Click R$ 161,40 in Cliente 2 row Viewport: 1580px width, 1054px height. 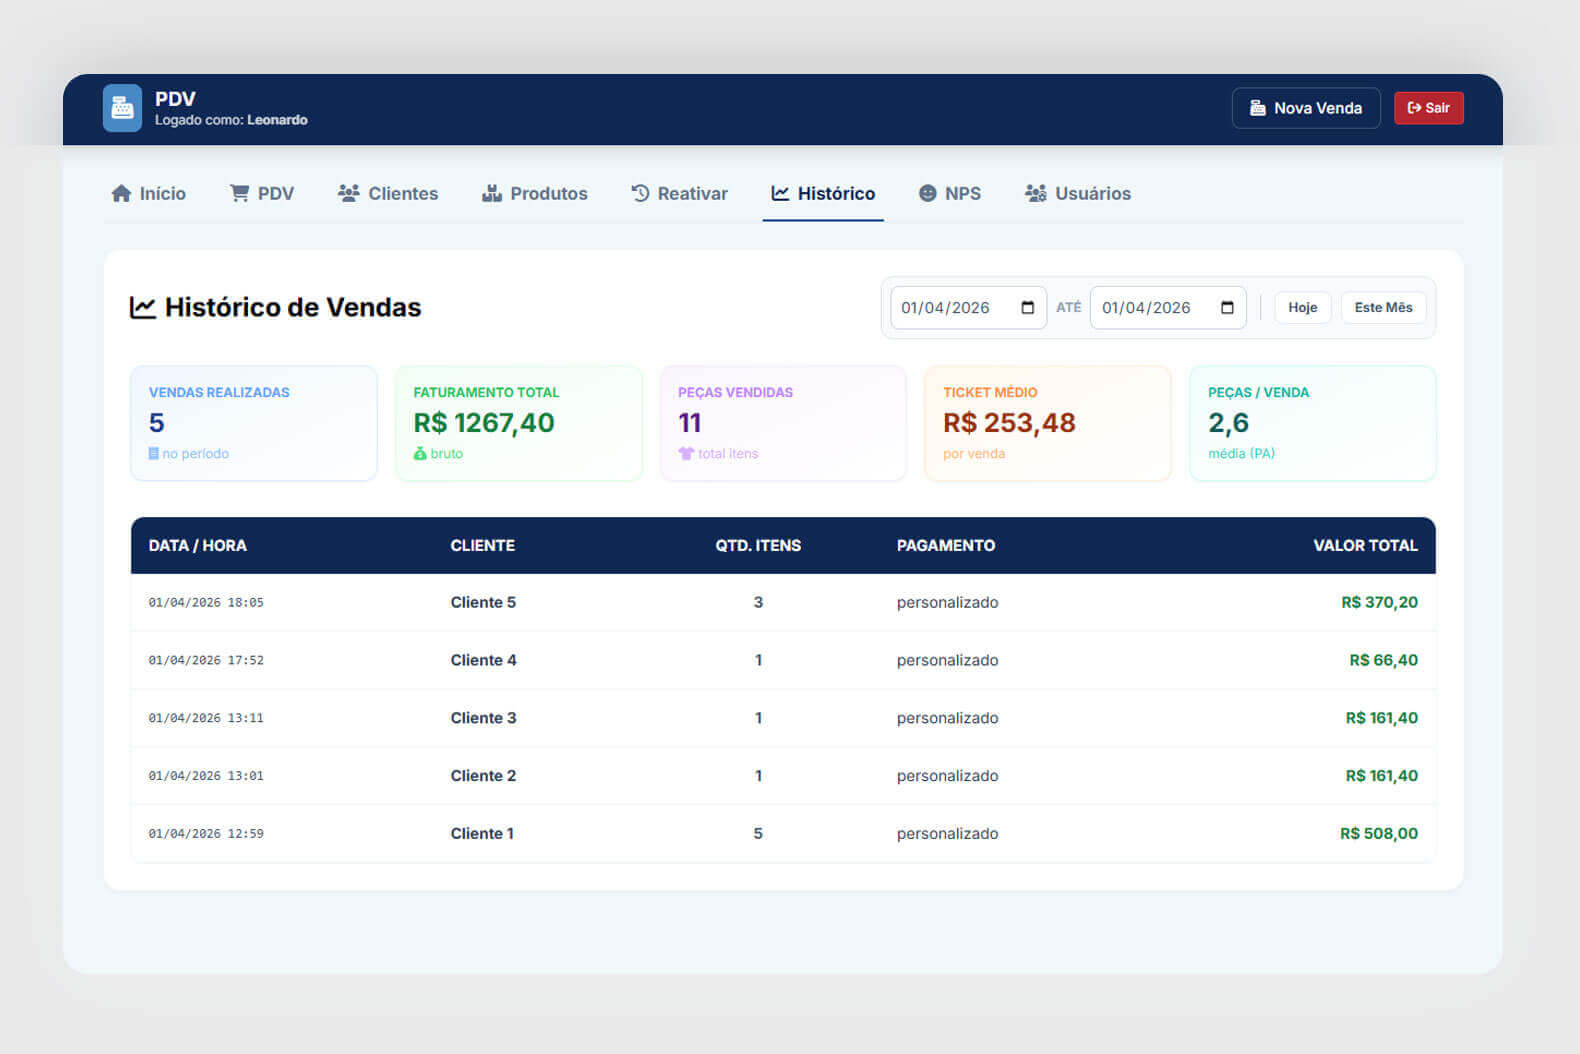tap(1381, 776)
